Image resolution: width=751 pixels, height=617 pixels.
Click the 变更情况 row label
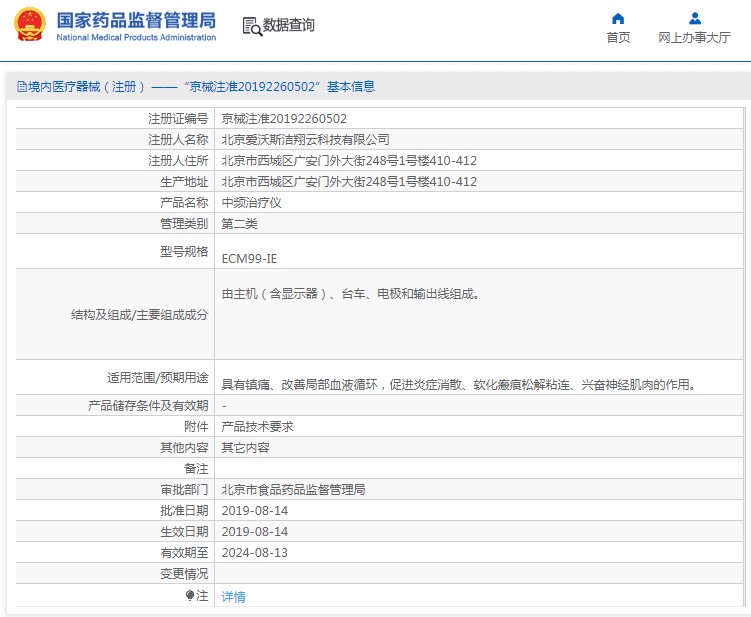[x=184, y=574]
